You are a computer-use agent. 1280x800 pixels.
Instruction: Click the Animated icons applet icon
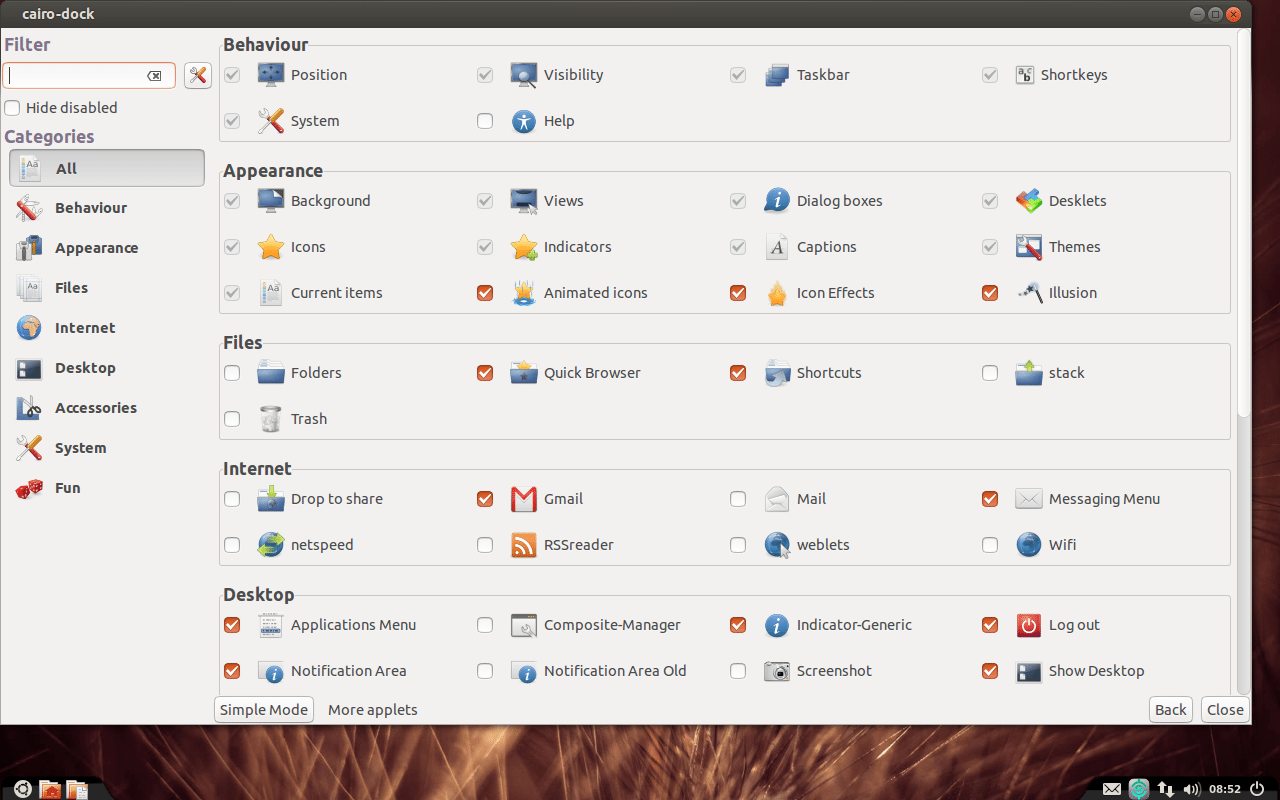[524, 293]
